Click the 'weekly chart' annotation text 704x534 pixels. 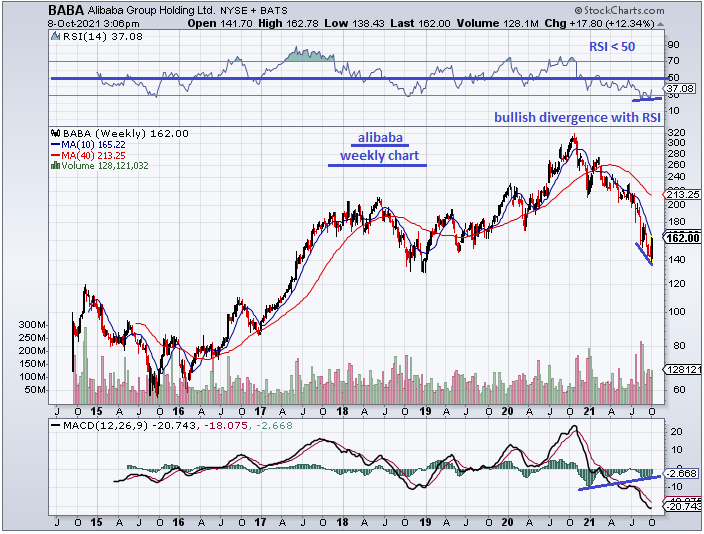(379, 156)
